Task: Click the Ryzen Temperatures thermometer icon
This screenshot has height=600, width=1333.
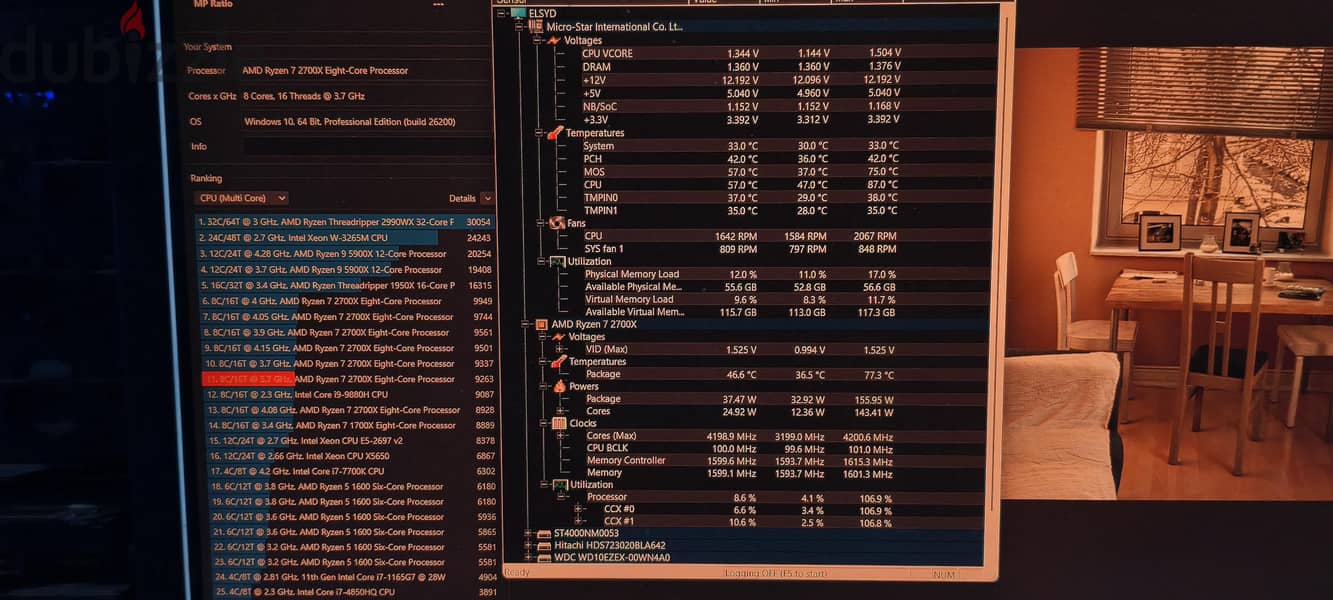Action: point(559,361)
